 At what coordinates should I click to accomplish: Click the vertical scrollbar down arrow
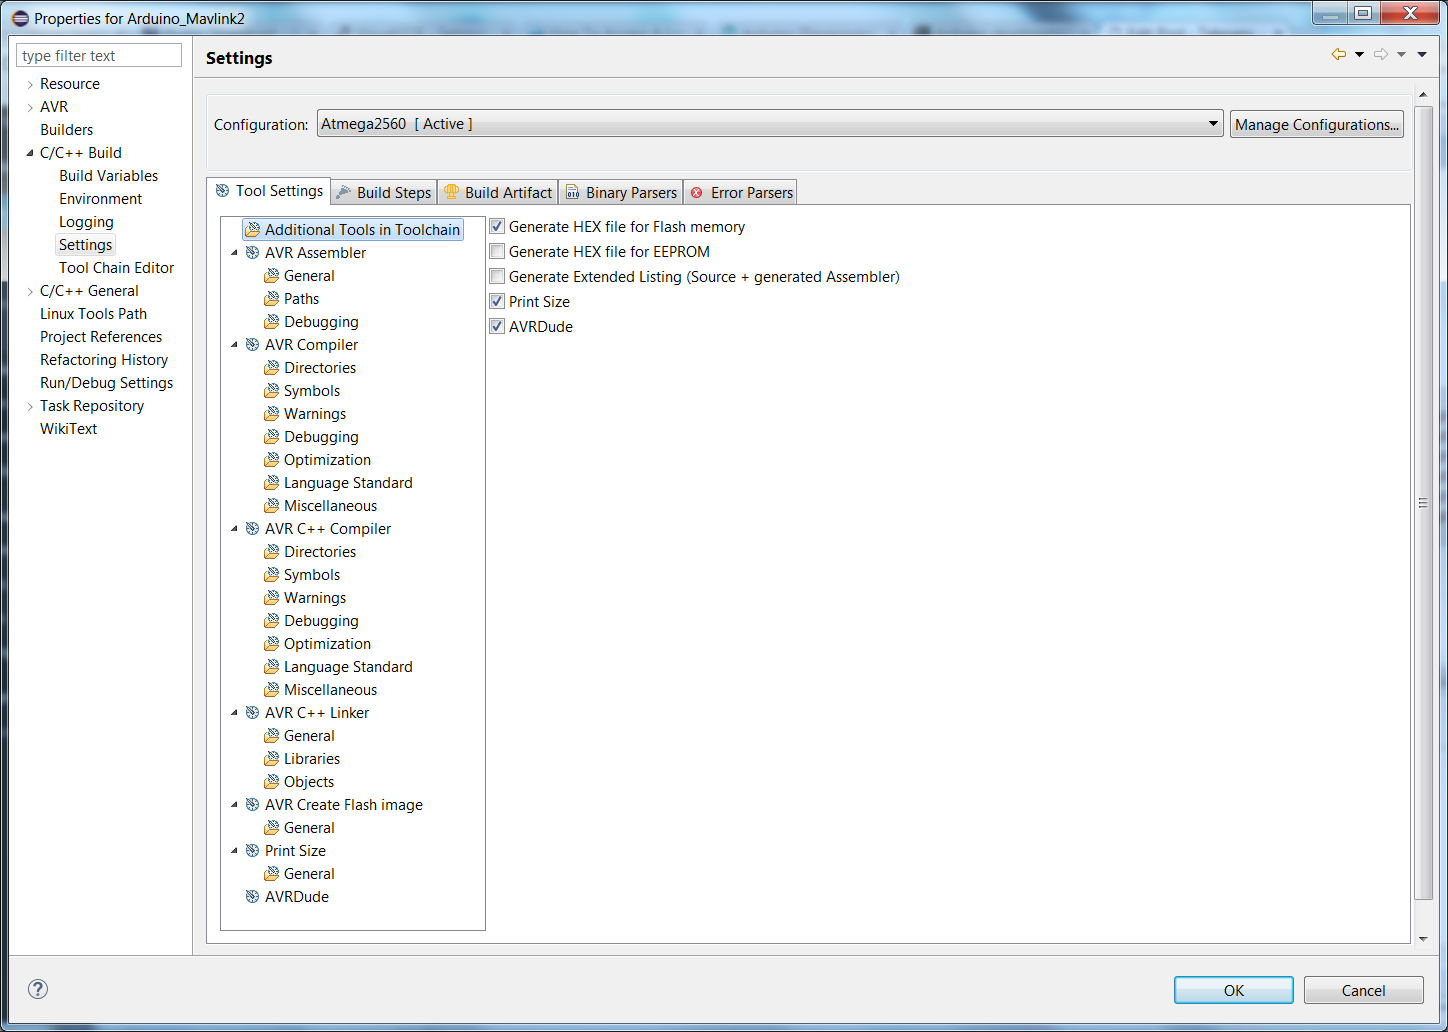pos(1423,939)
